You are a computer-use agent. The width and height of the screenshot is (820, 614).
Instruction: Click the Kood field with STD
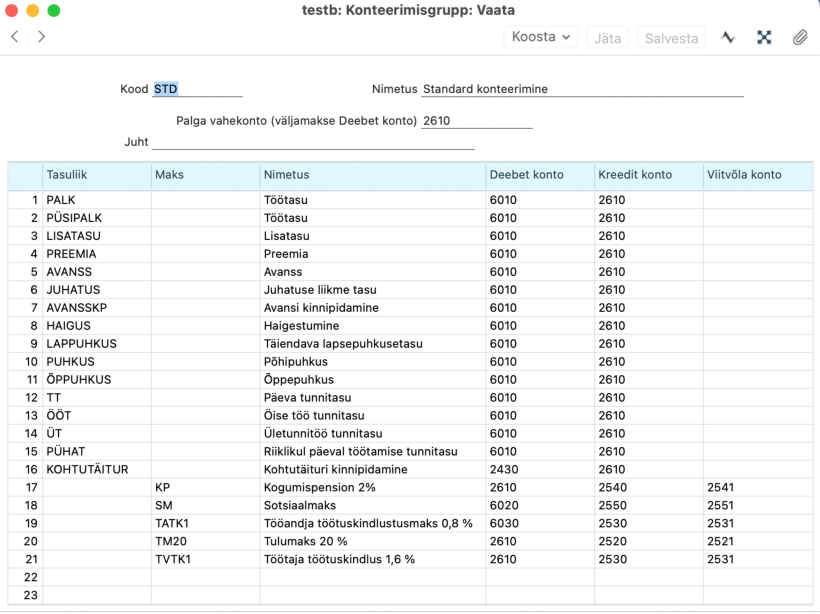click(x=197, y=89)
